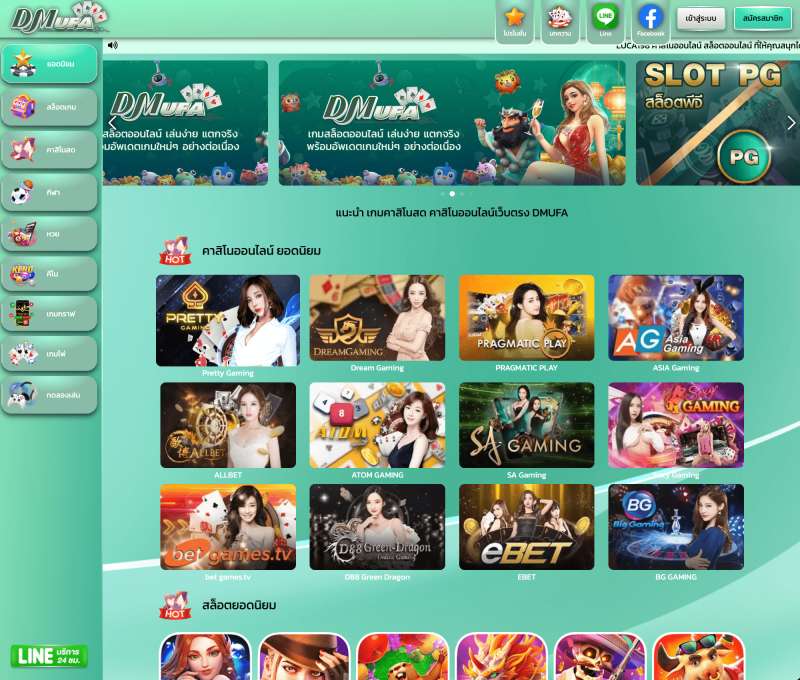The image size is (800, 680).
Task: Open the DMUFA logo home link
Action: point(59,18)
